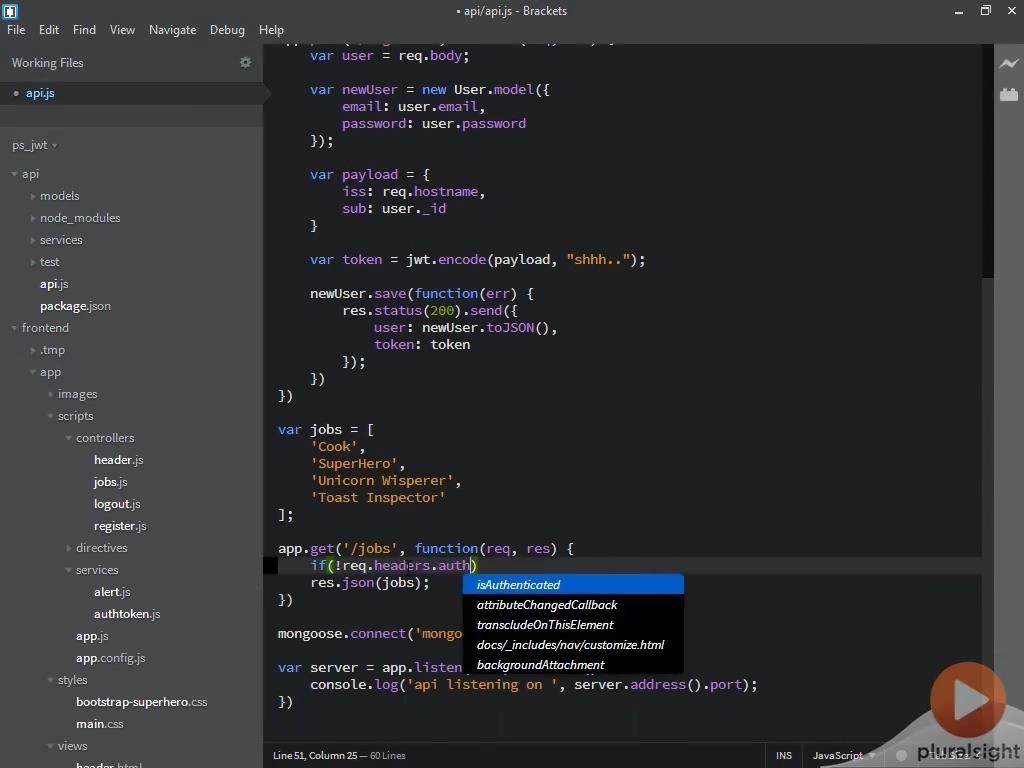Click Line 51, Column 25 cursor position

pyautogui.click(x=315, y=756)
